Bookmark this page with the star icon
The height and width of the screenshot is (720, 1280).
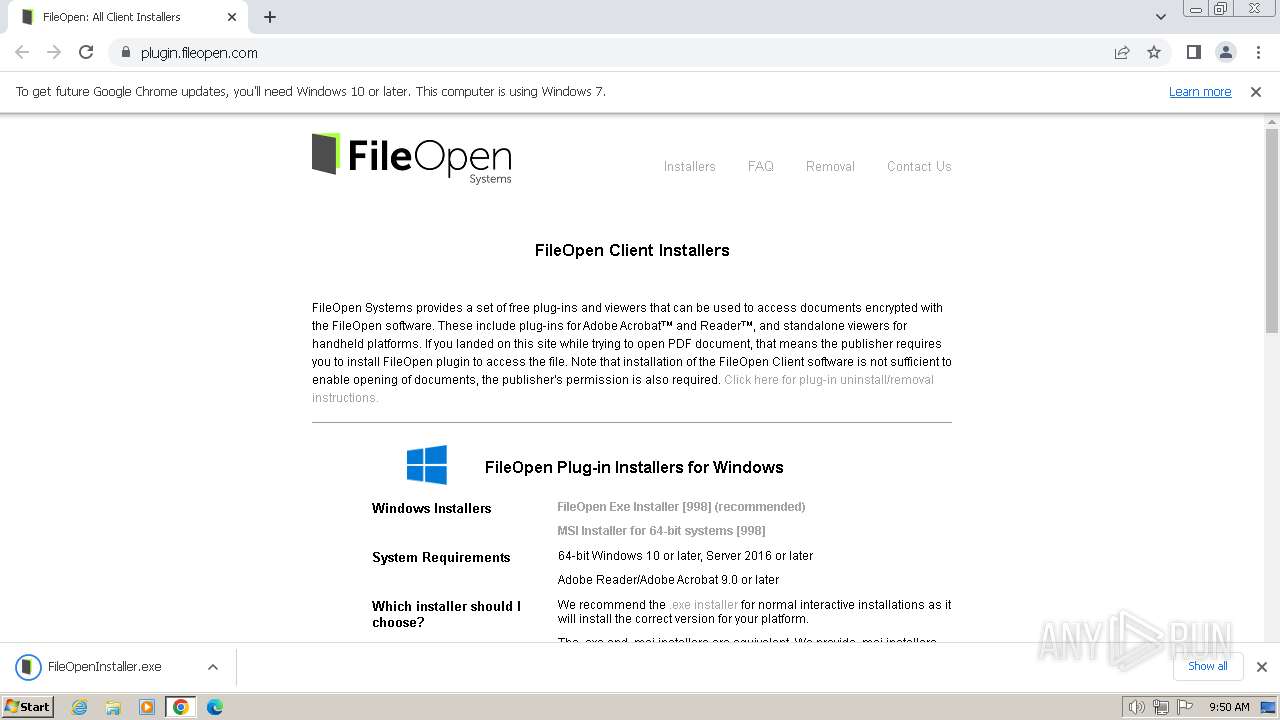[1154, 53]
